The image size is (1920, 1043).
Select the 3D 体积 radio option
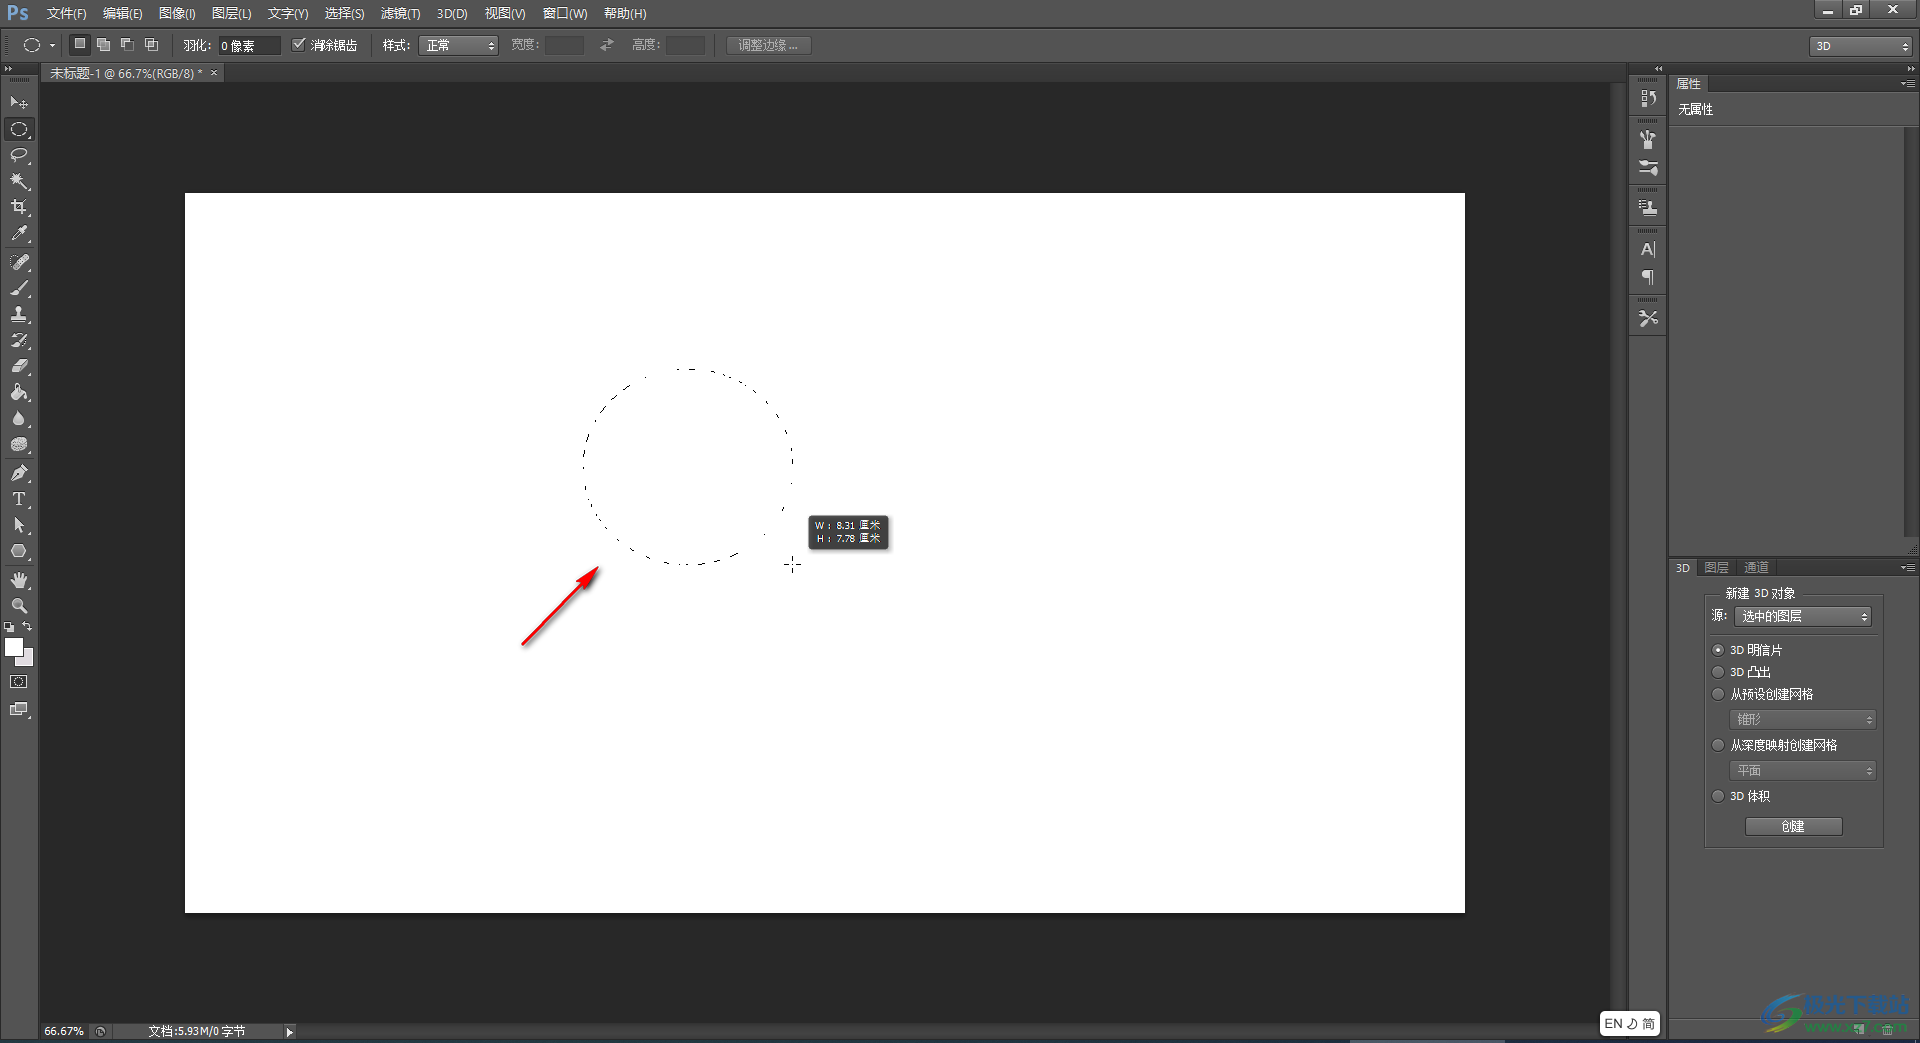pos(1718,796)
